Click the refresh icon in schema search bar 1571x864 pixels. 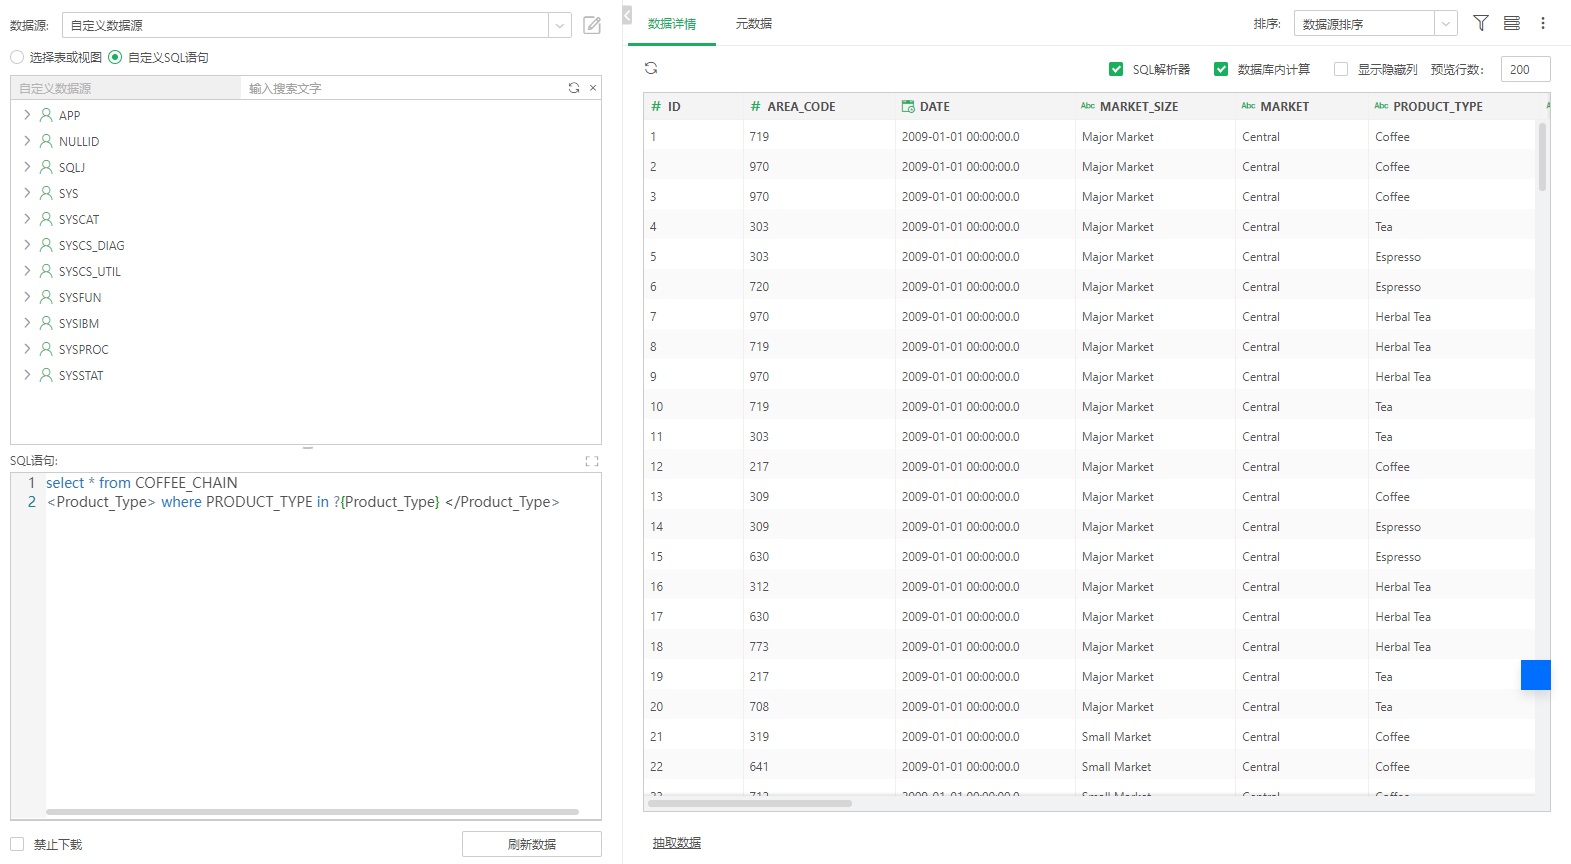(574, 88)
